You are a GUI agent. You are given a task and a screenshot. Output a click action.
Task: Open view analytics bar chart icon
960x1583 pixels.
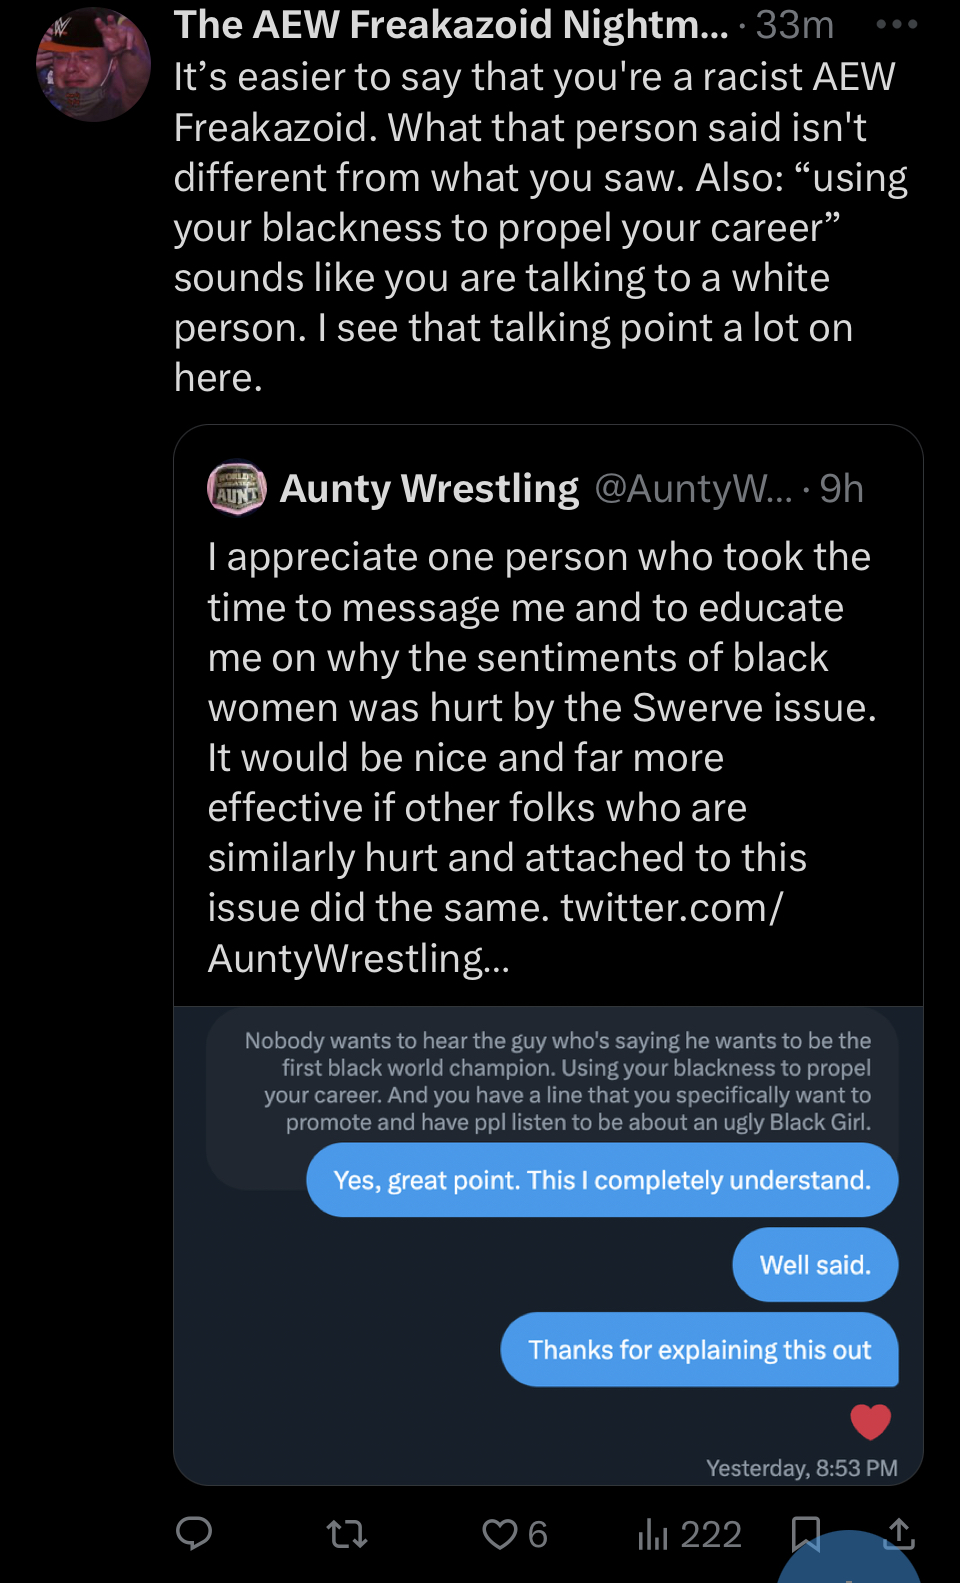652,1533
